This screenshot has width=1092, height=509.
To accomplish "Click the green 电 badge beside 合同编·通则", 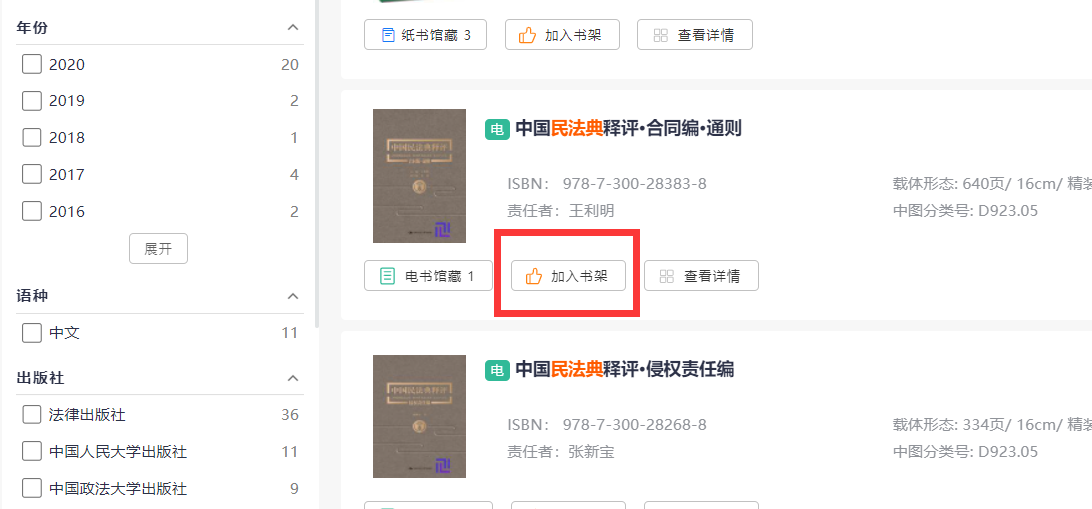I will (x=497, y=129).
